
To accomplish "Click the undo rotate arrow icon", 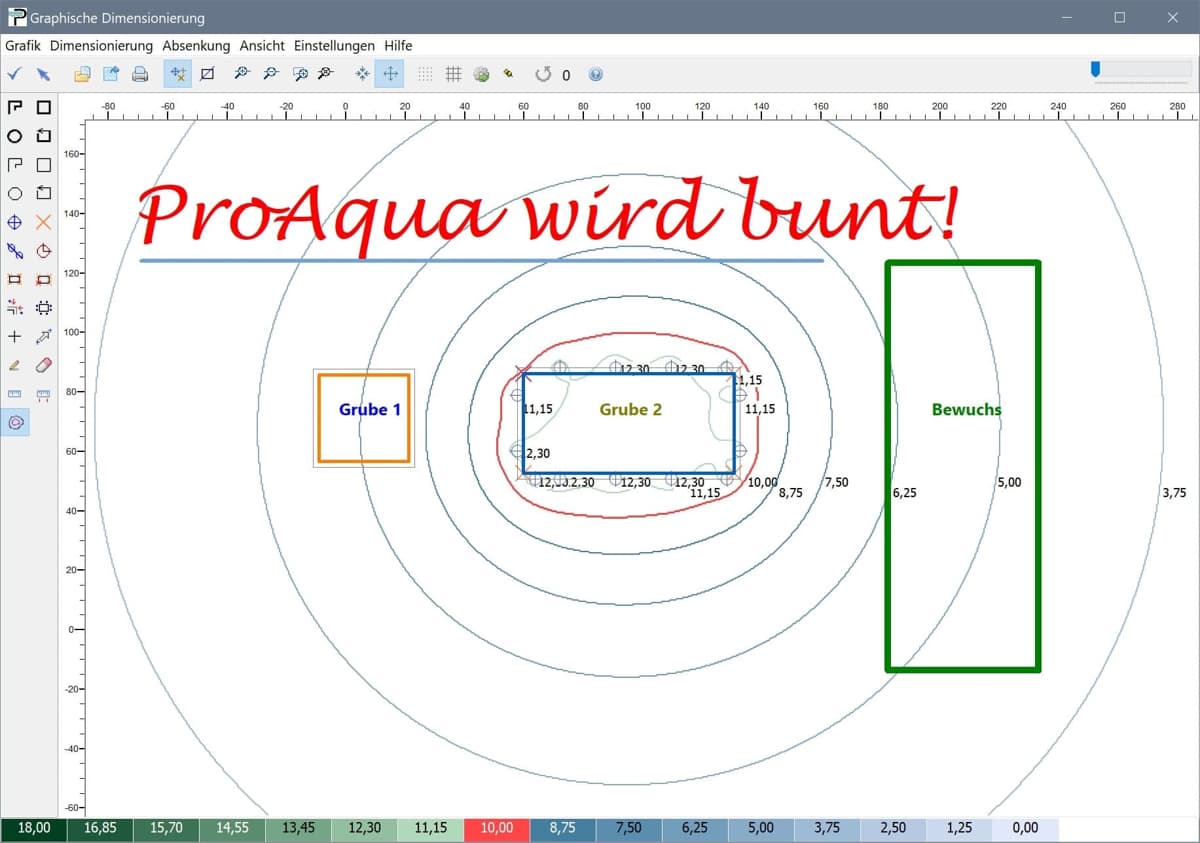I will [543, 74].
